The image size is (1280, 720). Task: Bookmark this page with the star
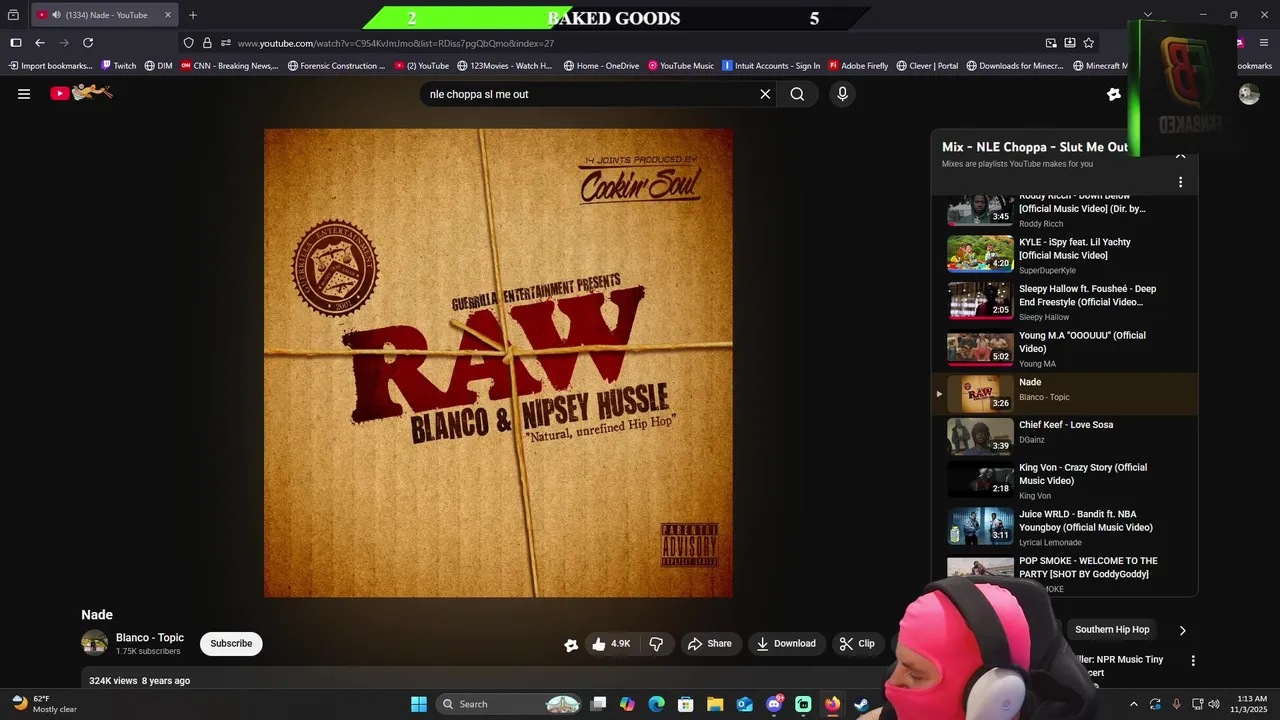1089,43
